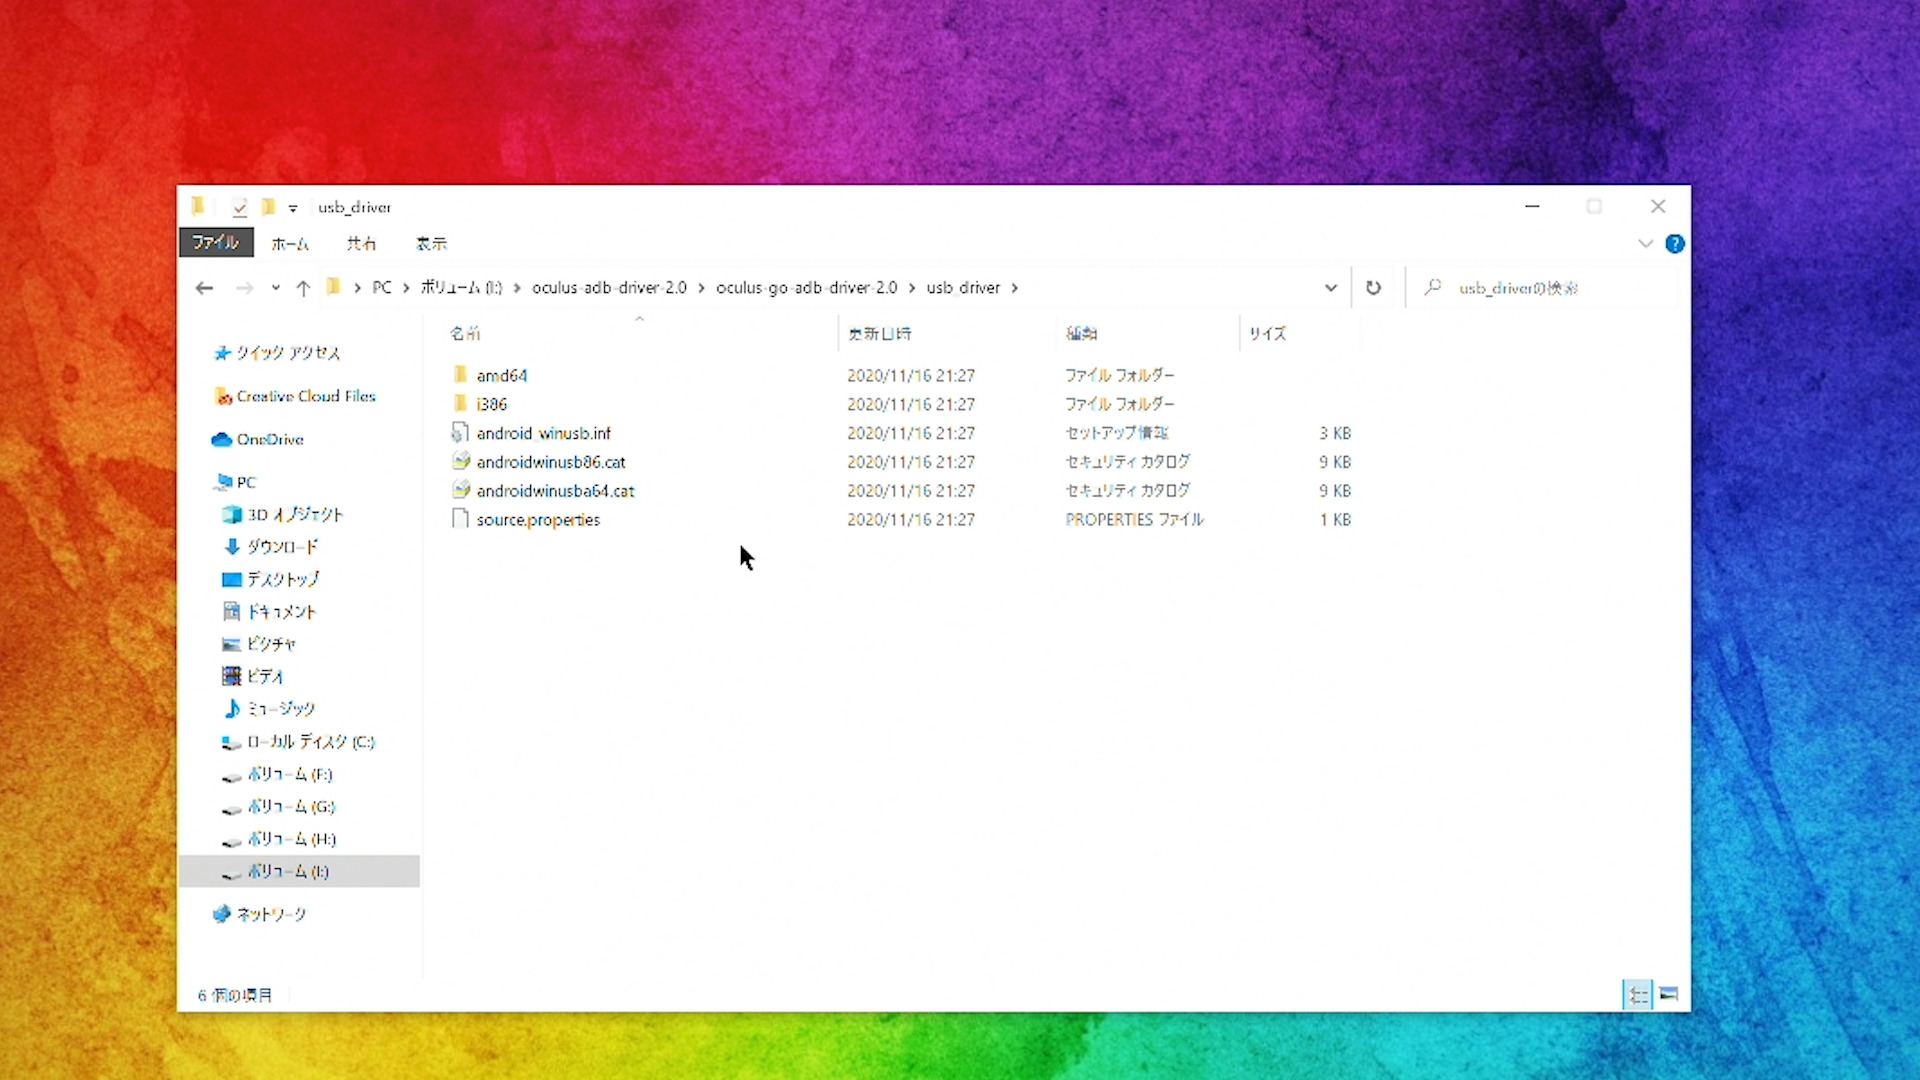This screenshot has height=1080, width=1920.
Task: Open the Explorer help icon
Action: point(1675,244)
